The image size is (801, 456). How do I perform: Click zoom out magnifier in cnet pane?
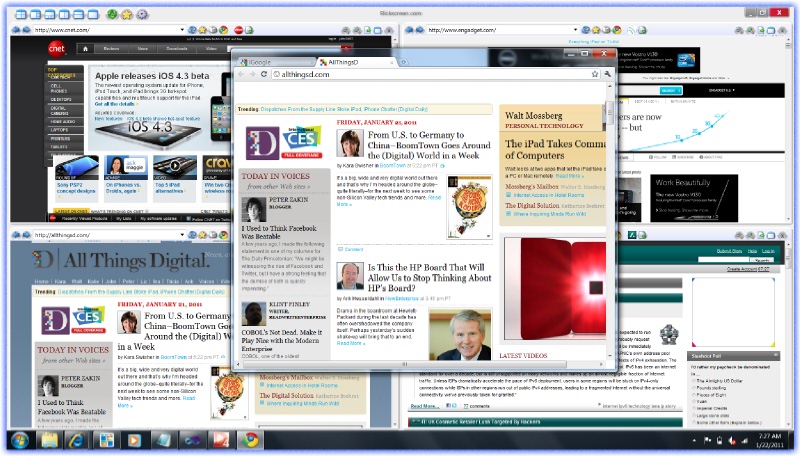coord(346,31)
